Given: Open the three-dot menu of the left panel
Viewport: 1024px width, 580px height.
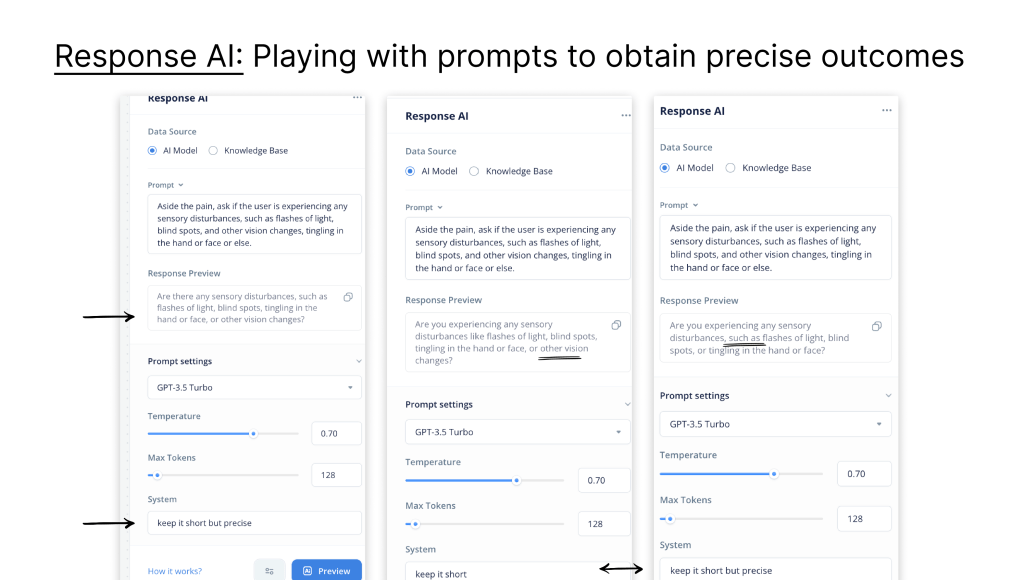Looking at the screenshot, I should (357, 98).
